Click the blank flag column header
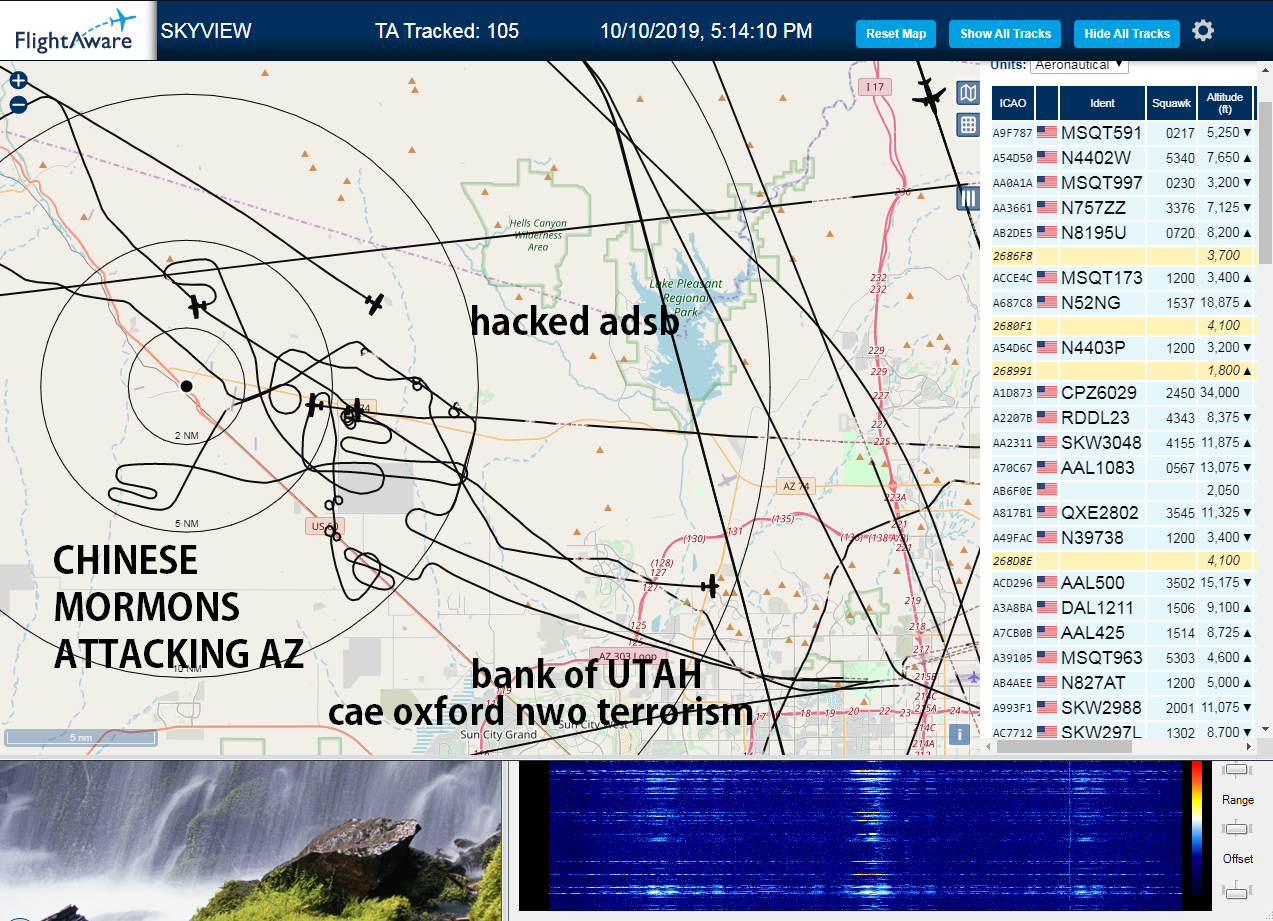This screenshot has height=921, width=1273. (x=1047, y=103)
